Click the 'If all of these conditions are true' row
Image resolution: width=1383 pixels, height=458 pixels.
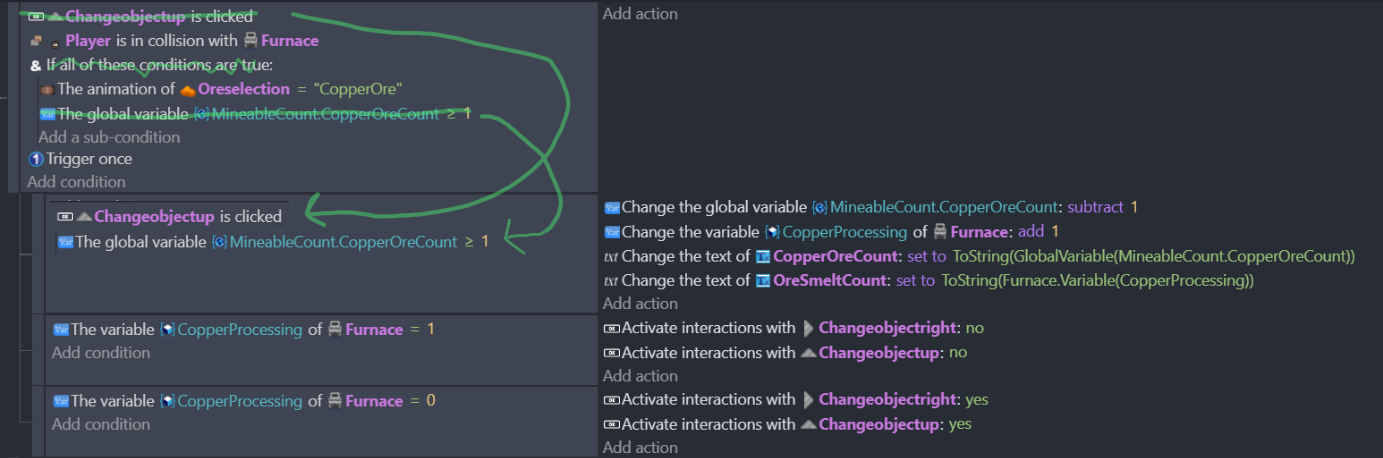(x=150, y=65)
